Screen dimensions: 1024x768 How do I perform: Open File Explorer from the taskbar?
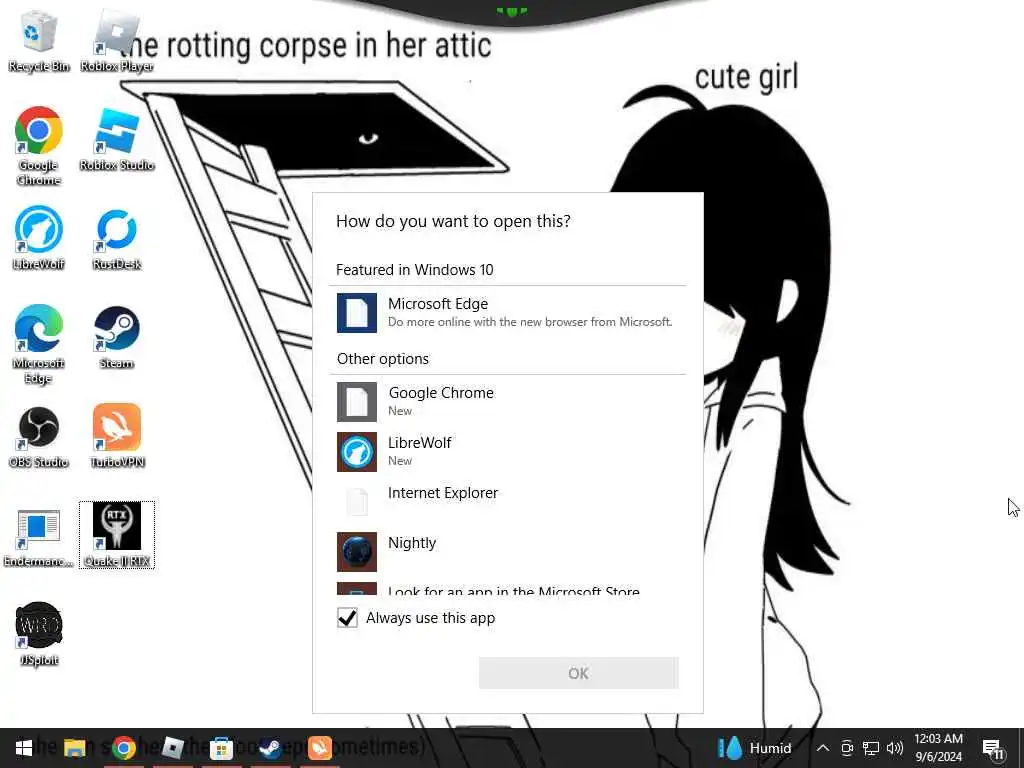point(74,748)
